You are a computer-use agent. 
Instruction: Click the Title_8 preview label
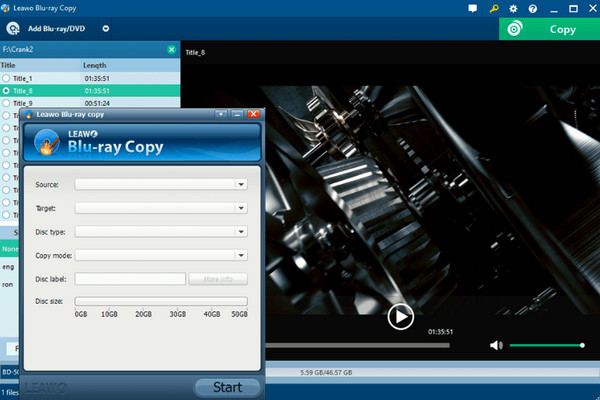195,52
